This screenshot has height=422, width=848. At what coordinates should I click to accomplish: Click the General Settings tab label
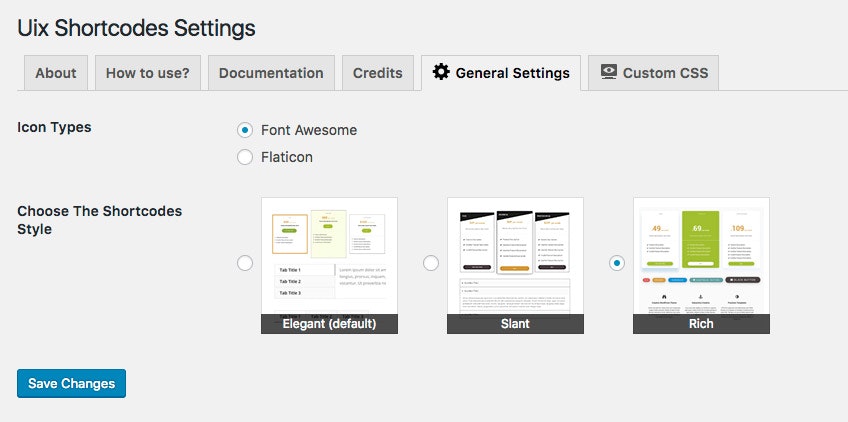click(x=512, y=73)
